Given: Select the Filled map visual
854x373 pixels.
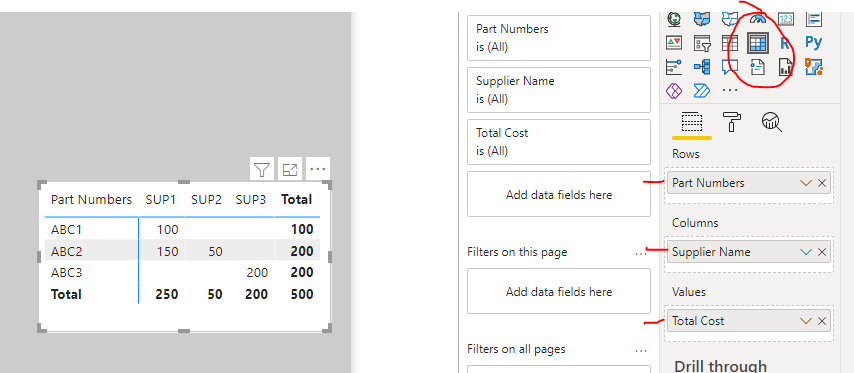Looking at the screenshot, I should click(702, 18).
